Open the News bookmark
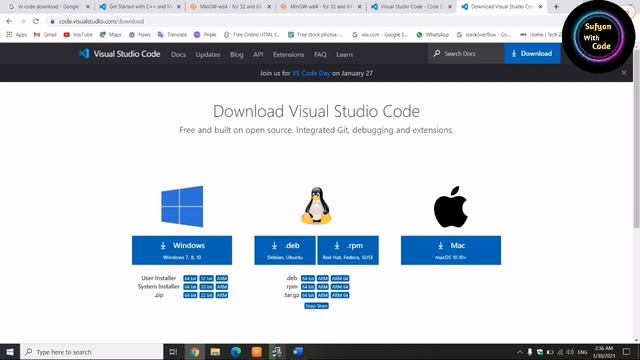The width and height of the screenshot is (640, 360). pos(140,35)
